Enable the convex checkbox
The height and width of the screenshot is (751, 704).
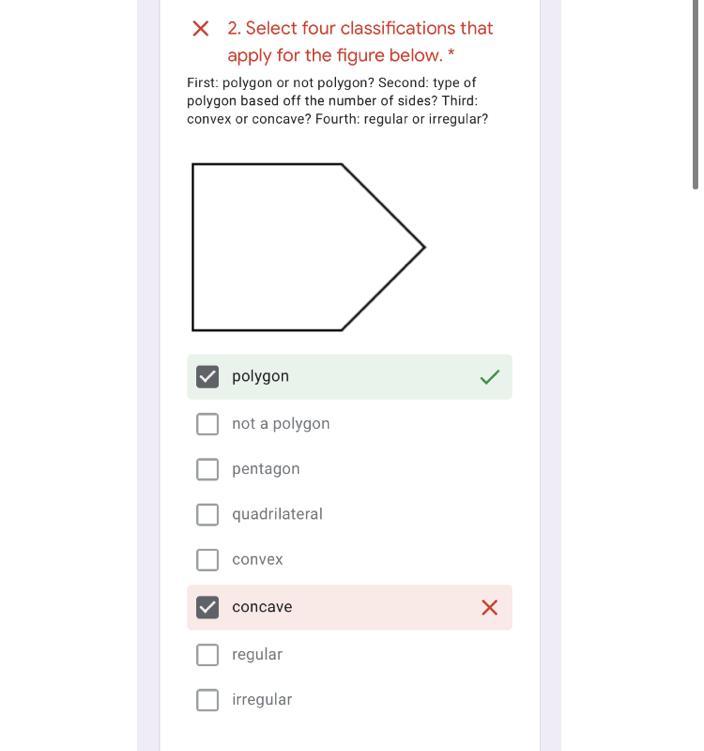coord(207,560)
